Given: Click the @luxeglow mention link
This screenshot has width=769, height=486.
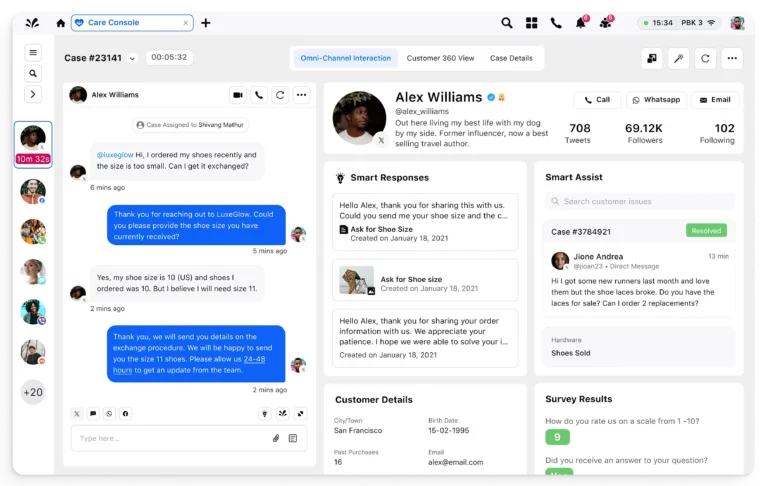Looking at the screenshot, I should [x=115, y=155].
